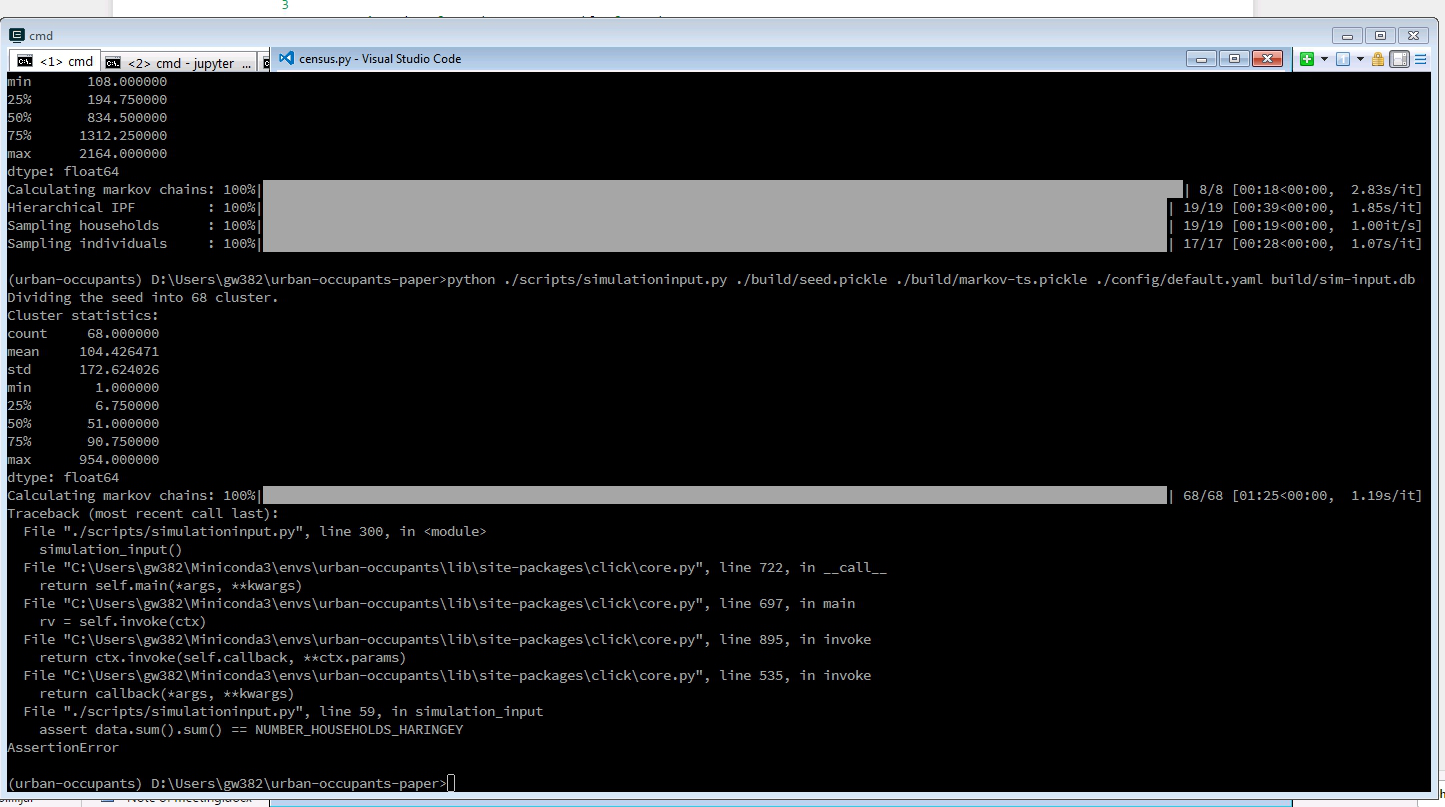
Task: Click the 'max 2164.000000' statistics row
Action: [87, 154]
